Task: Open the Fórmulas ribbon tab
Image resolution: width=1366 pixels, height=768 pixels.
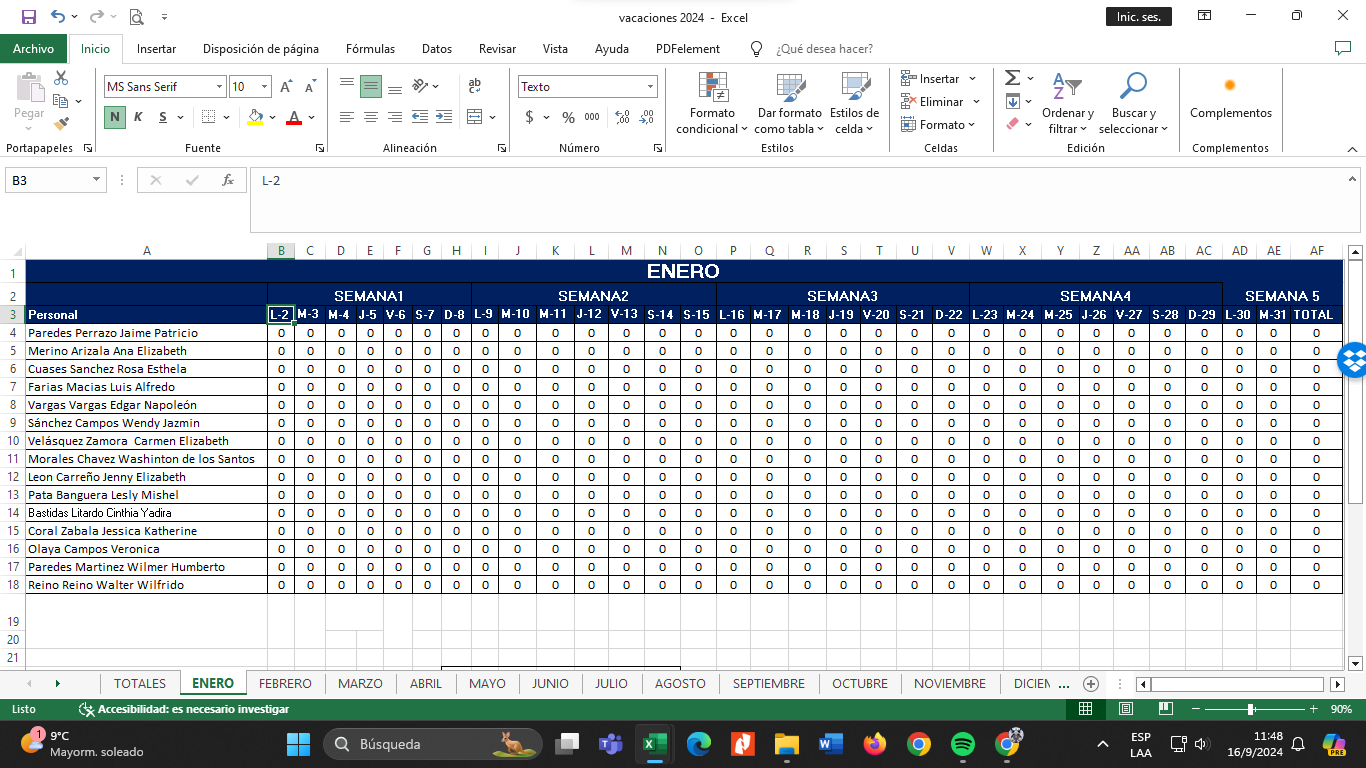Action: click(x=370, y=49)
